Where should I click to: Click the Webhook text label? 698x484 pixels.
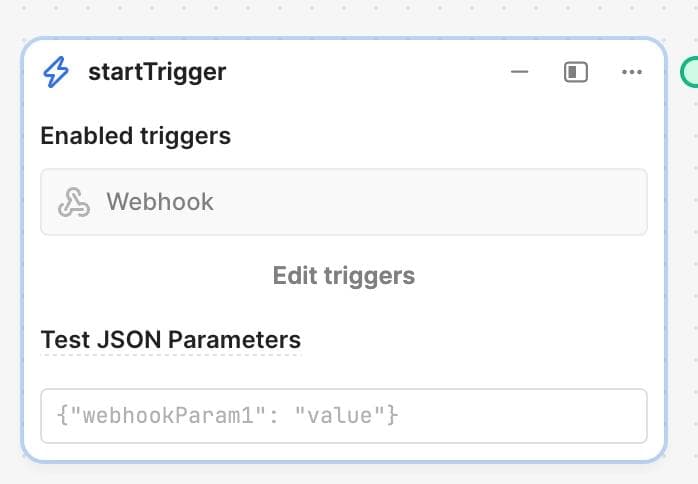(x=160, y=202)
